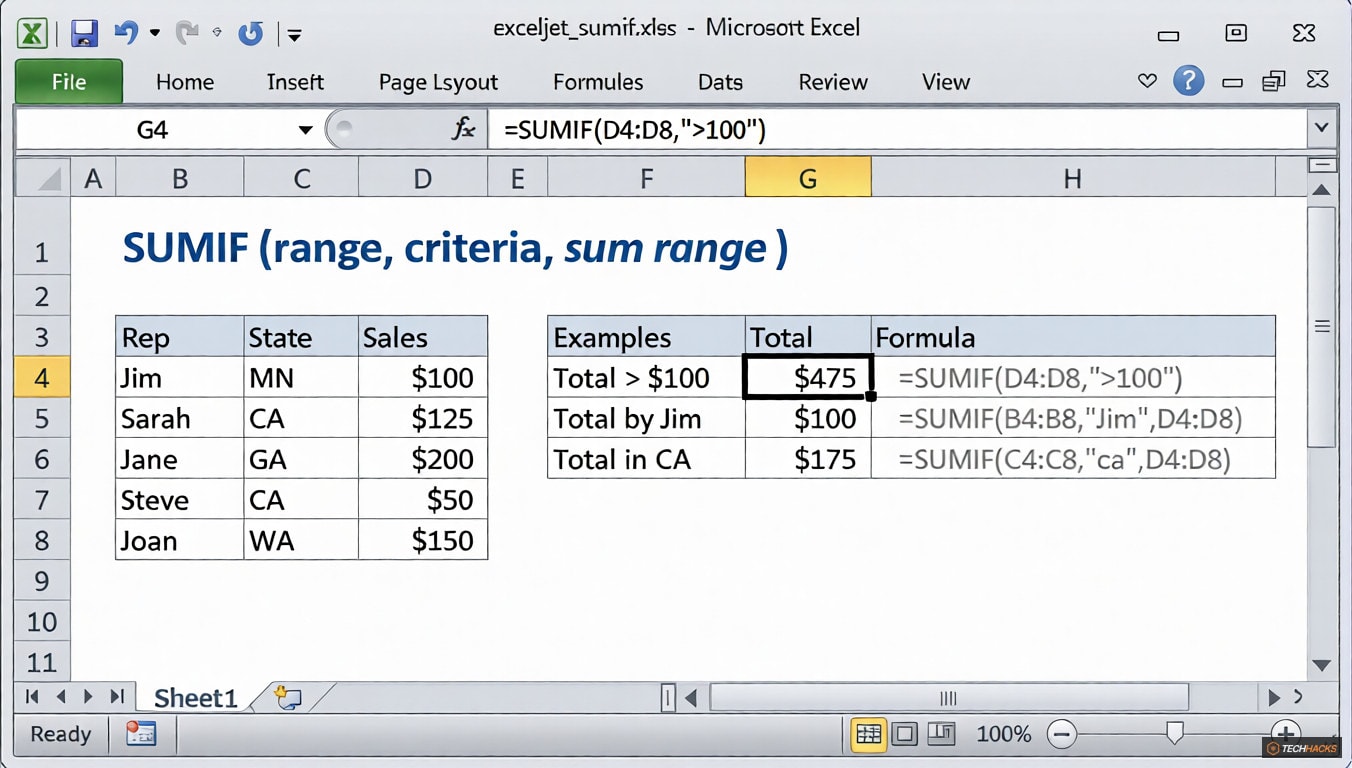Open the File menu
Viewport: 1352px width, 768px height.
tap(68, 81)
